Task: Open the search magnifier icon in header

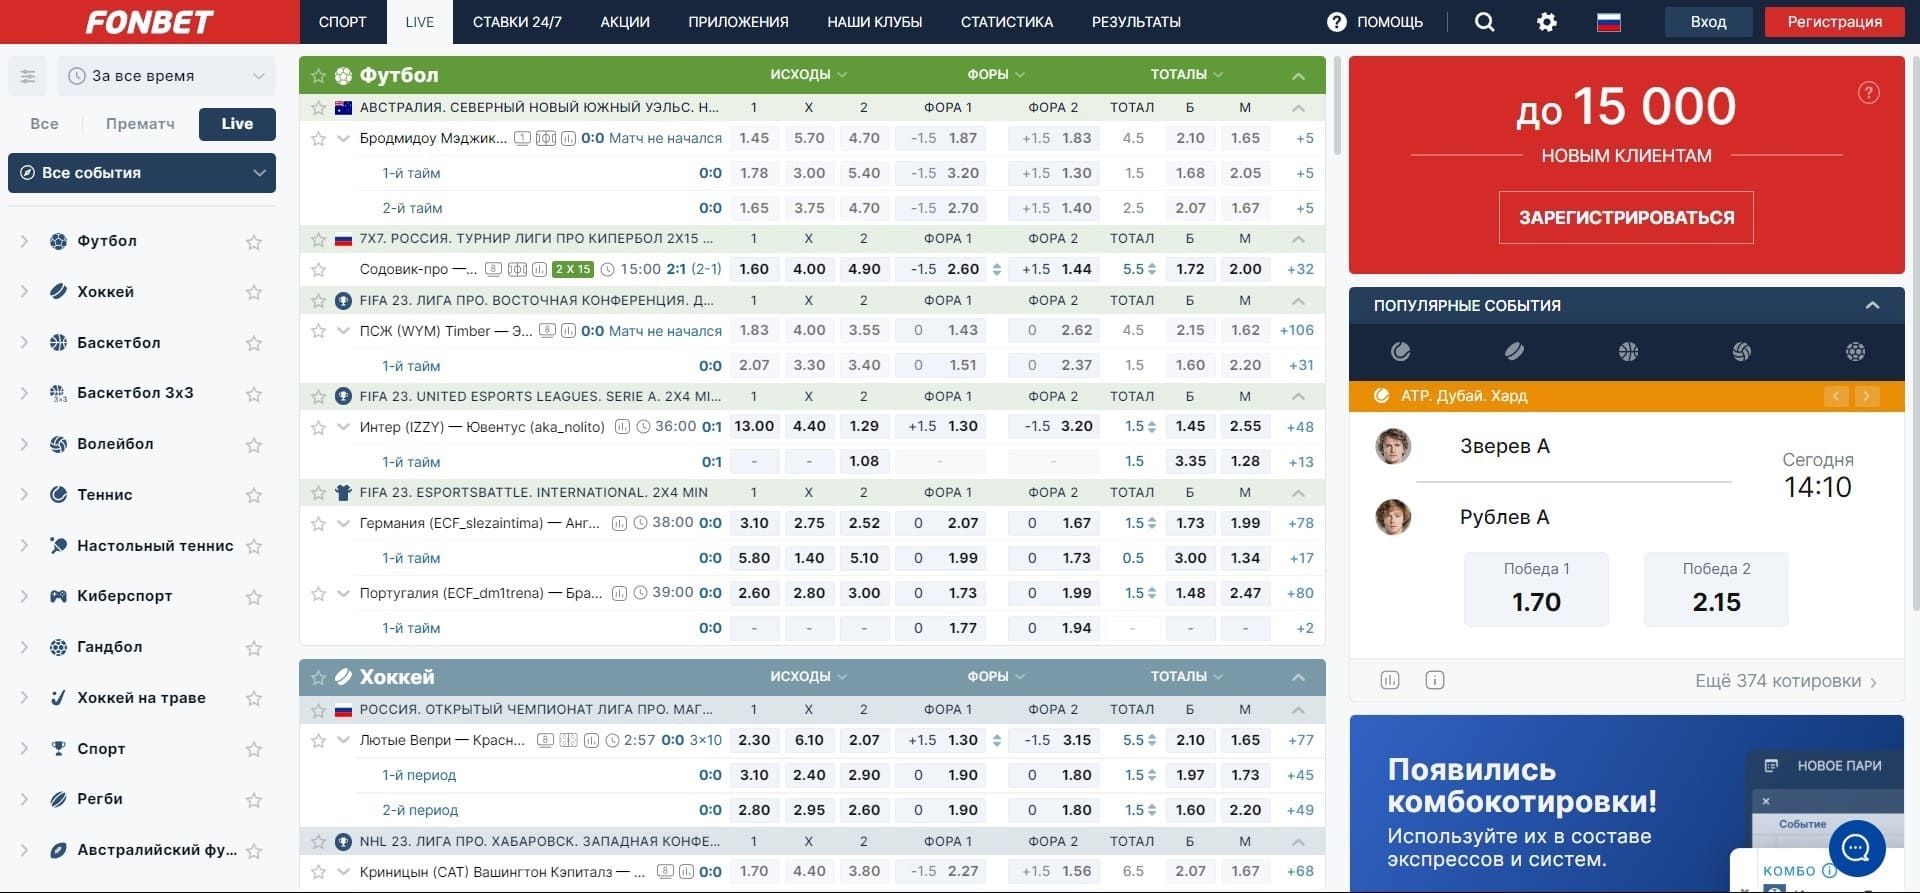Action: [x=1484, y=22]
